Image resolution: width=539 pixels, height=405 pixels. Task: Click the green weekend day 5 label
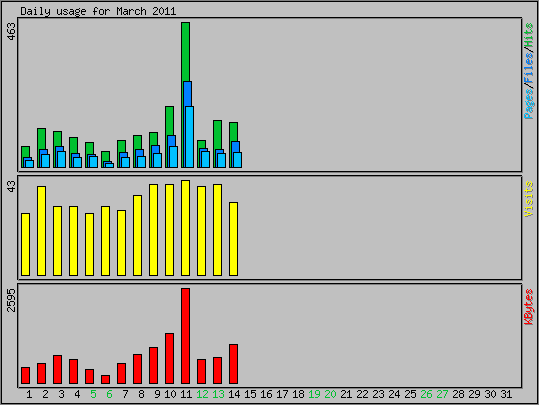(x=93, y=394)
